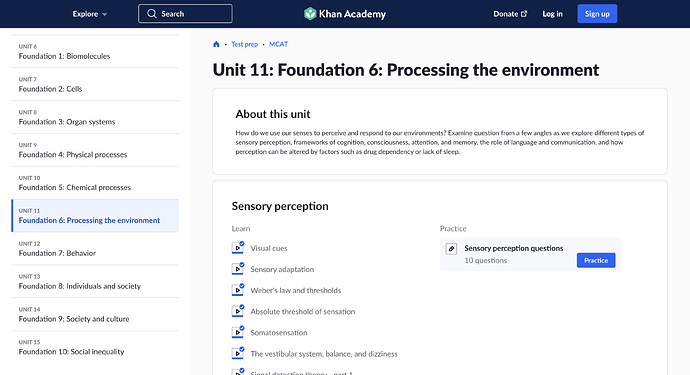
Task: Click the blue Practice button
Action: 596,261
